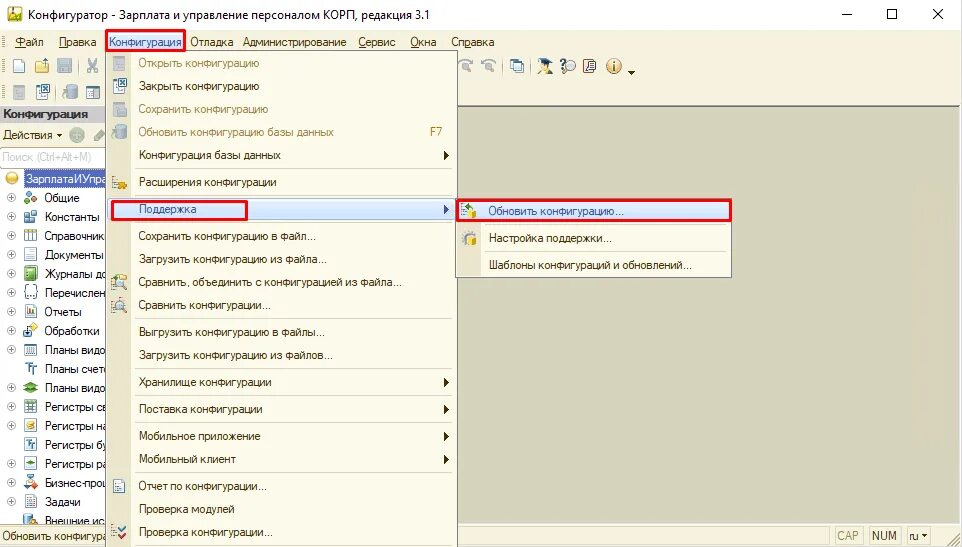The image size is (962, 547).
Task: Select Расширения конфигурации
Action: pyautogui.click(x=282, y=182)
